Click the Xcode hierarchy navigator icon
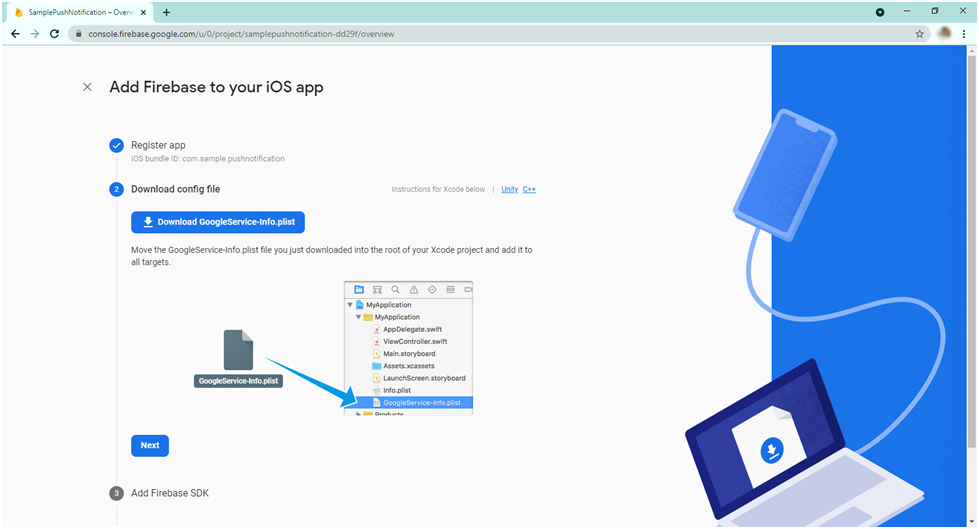 377,290
